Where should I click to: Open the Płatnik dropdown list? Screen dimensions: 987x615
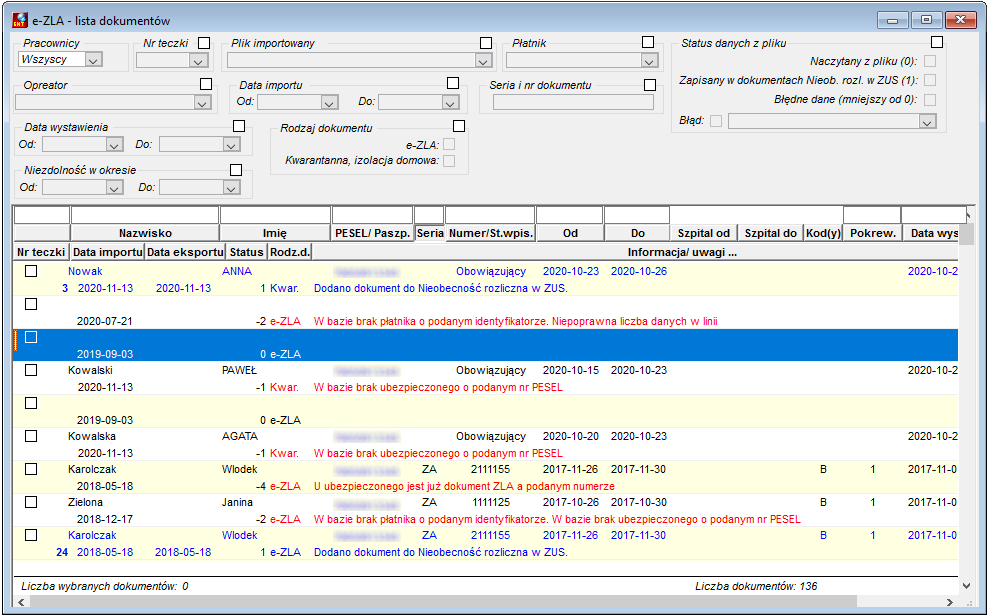pyautogui.click(x=649, y=61)
